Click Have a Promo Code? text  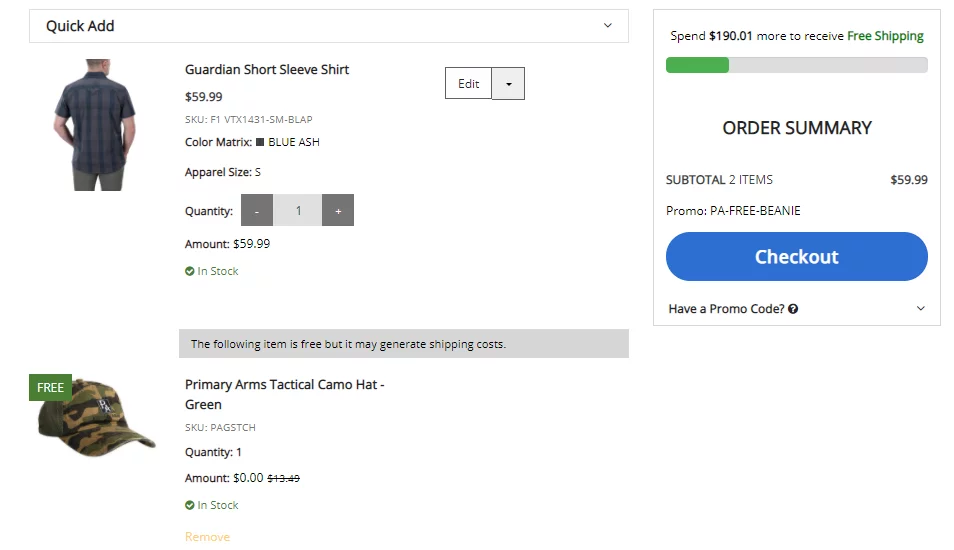726,309
